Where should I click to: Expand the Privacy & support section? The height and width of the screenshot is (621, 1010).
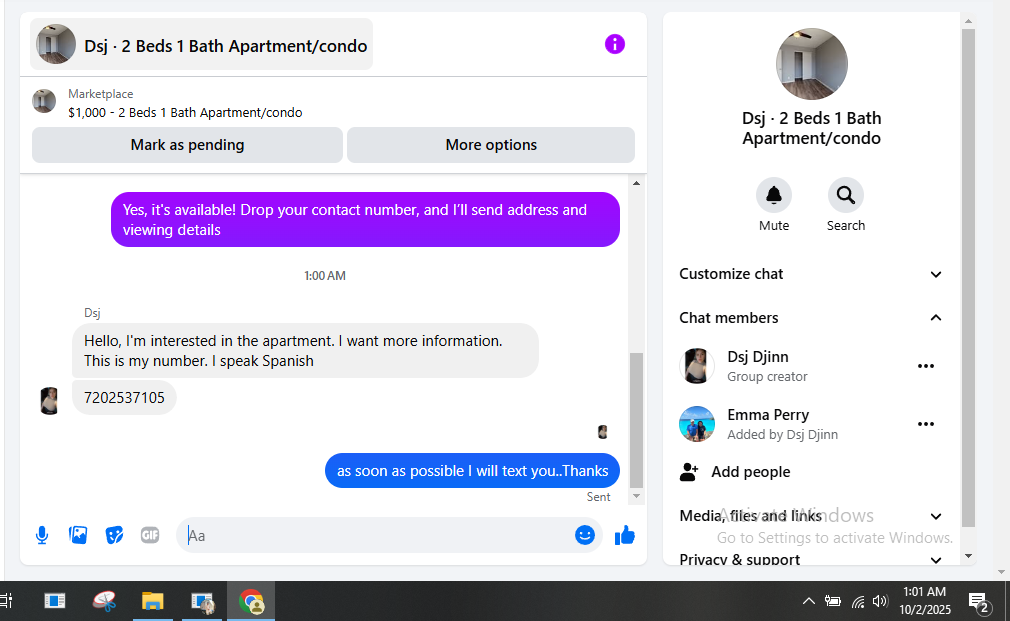pos(811,560)
